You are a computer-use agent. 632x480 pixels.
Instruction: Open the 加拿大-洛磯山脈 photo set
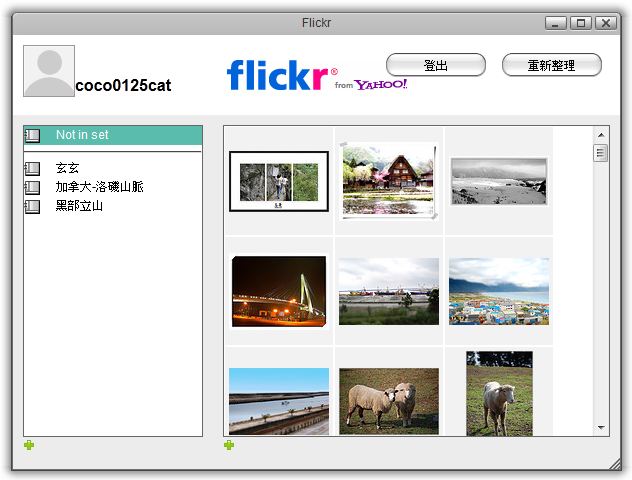tap(99, 187)
